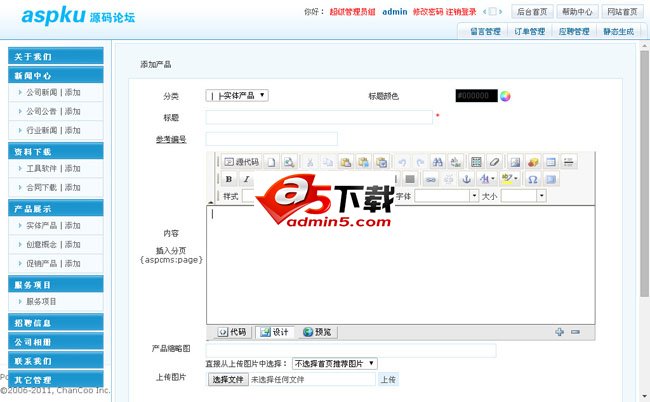Click the special character omega icon
The width and height of the screenshot is (650, 402).
click(533, 179)
